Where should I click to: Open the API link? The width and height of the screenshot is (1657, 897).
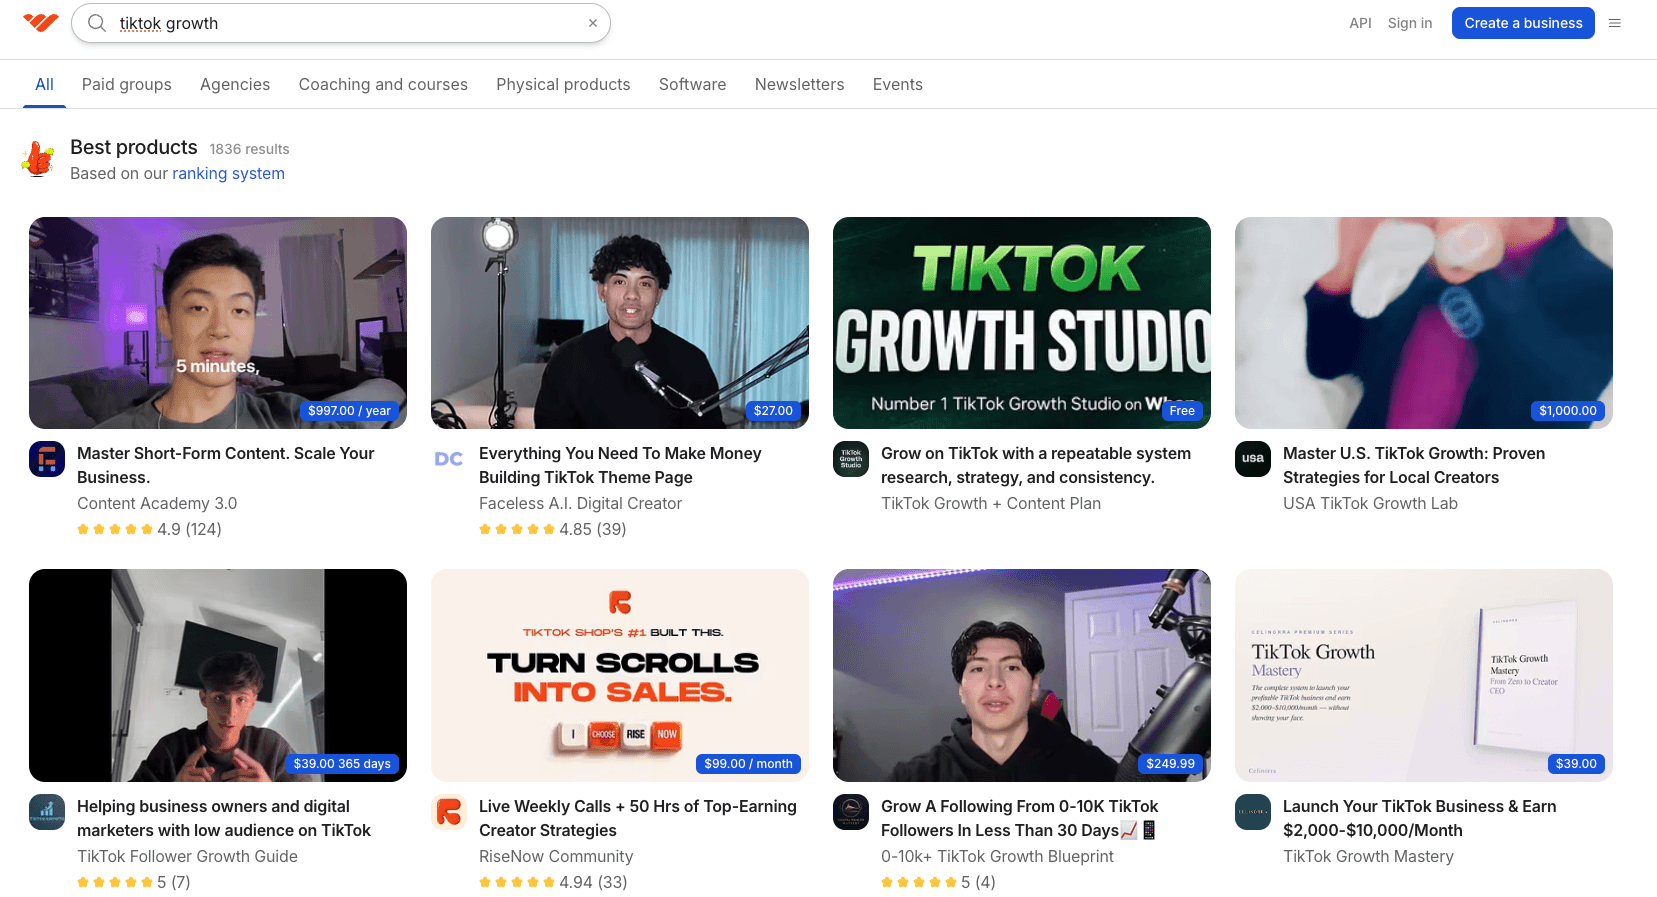pyautogui.click(x=1360, y=23)
